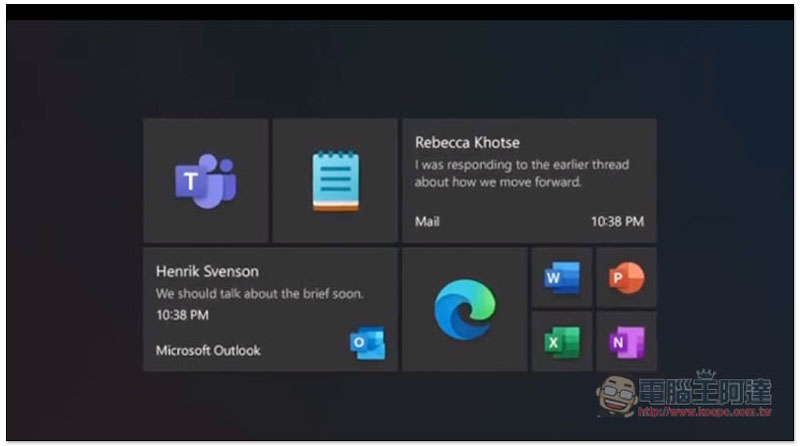
Task: Click the Outlook icon in Henrik's tile
Action: [367, 343]
